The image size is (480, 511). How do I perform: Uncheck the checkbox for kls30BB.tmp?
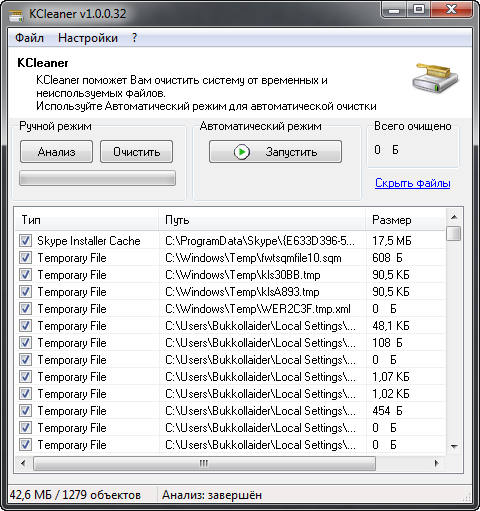(x=25, y=274)
